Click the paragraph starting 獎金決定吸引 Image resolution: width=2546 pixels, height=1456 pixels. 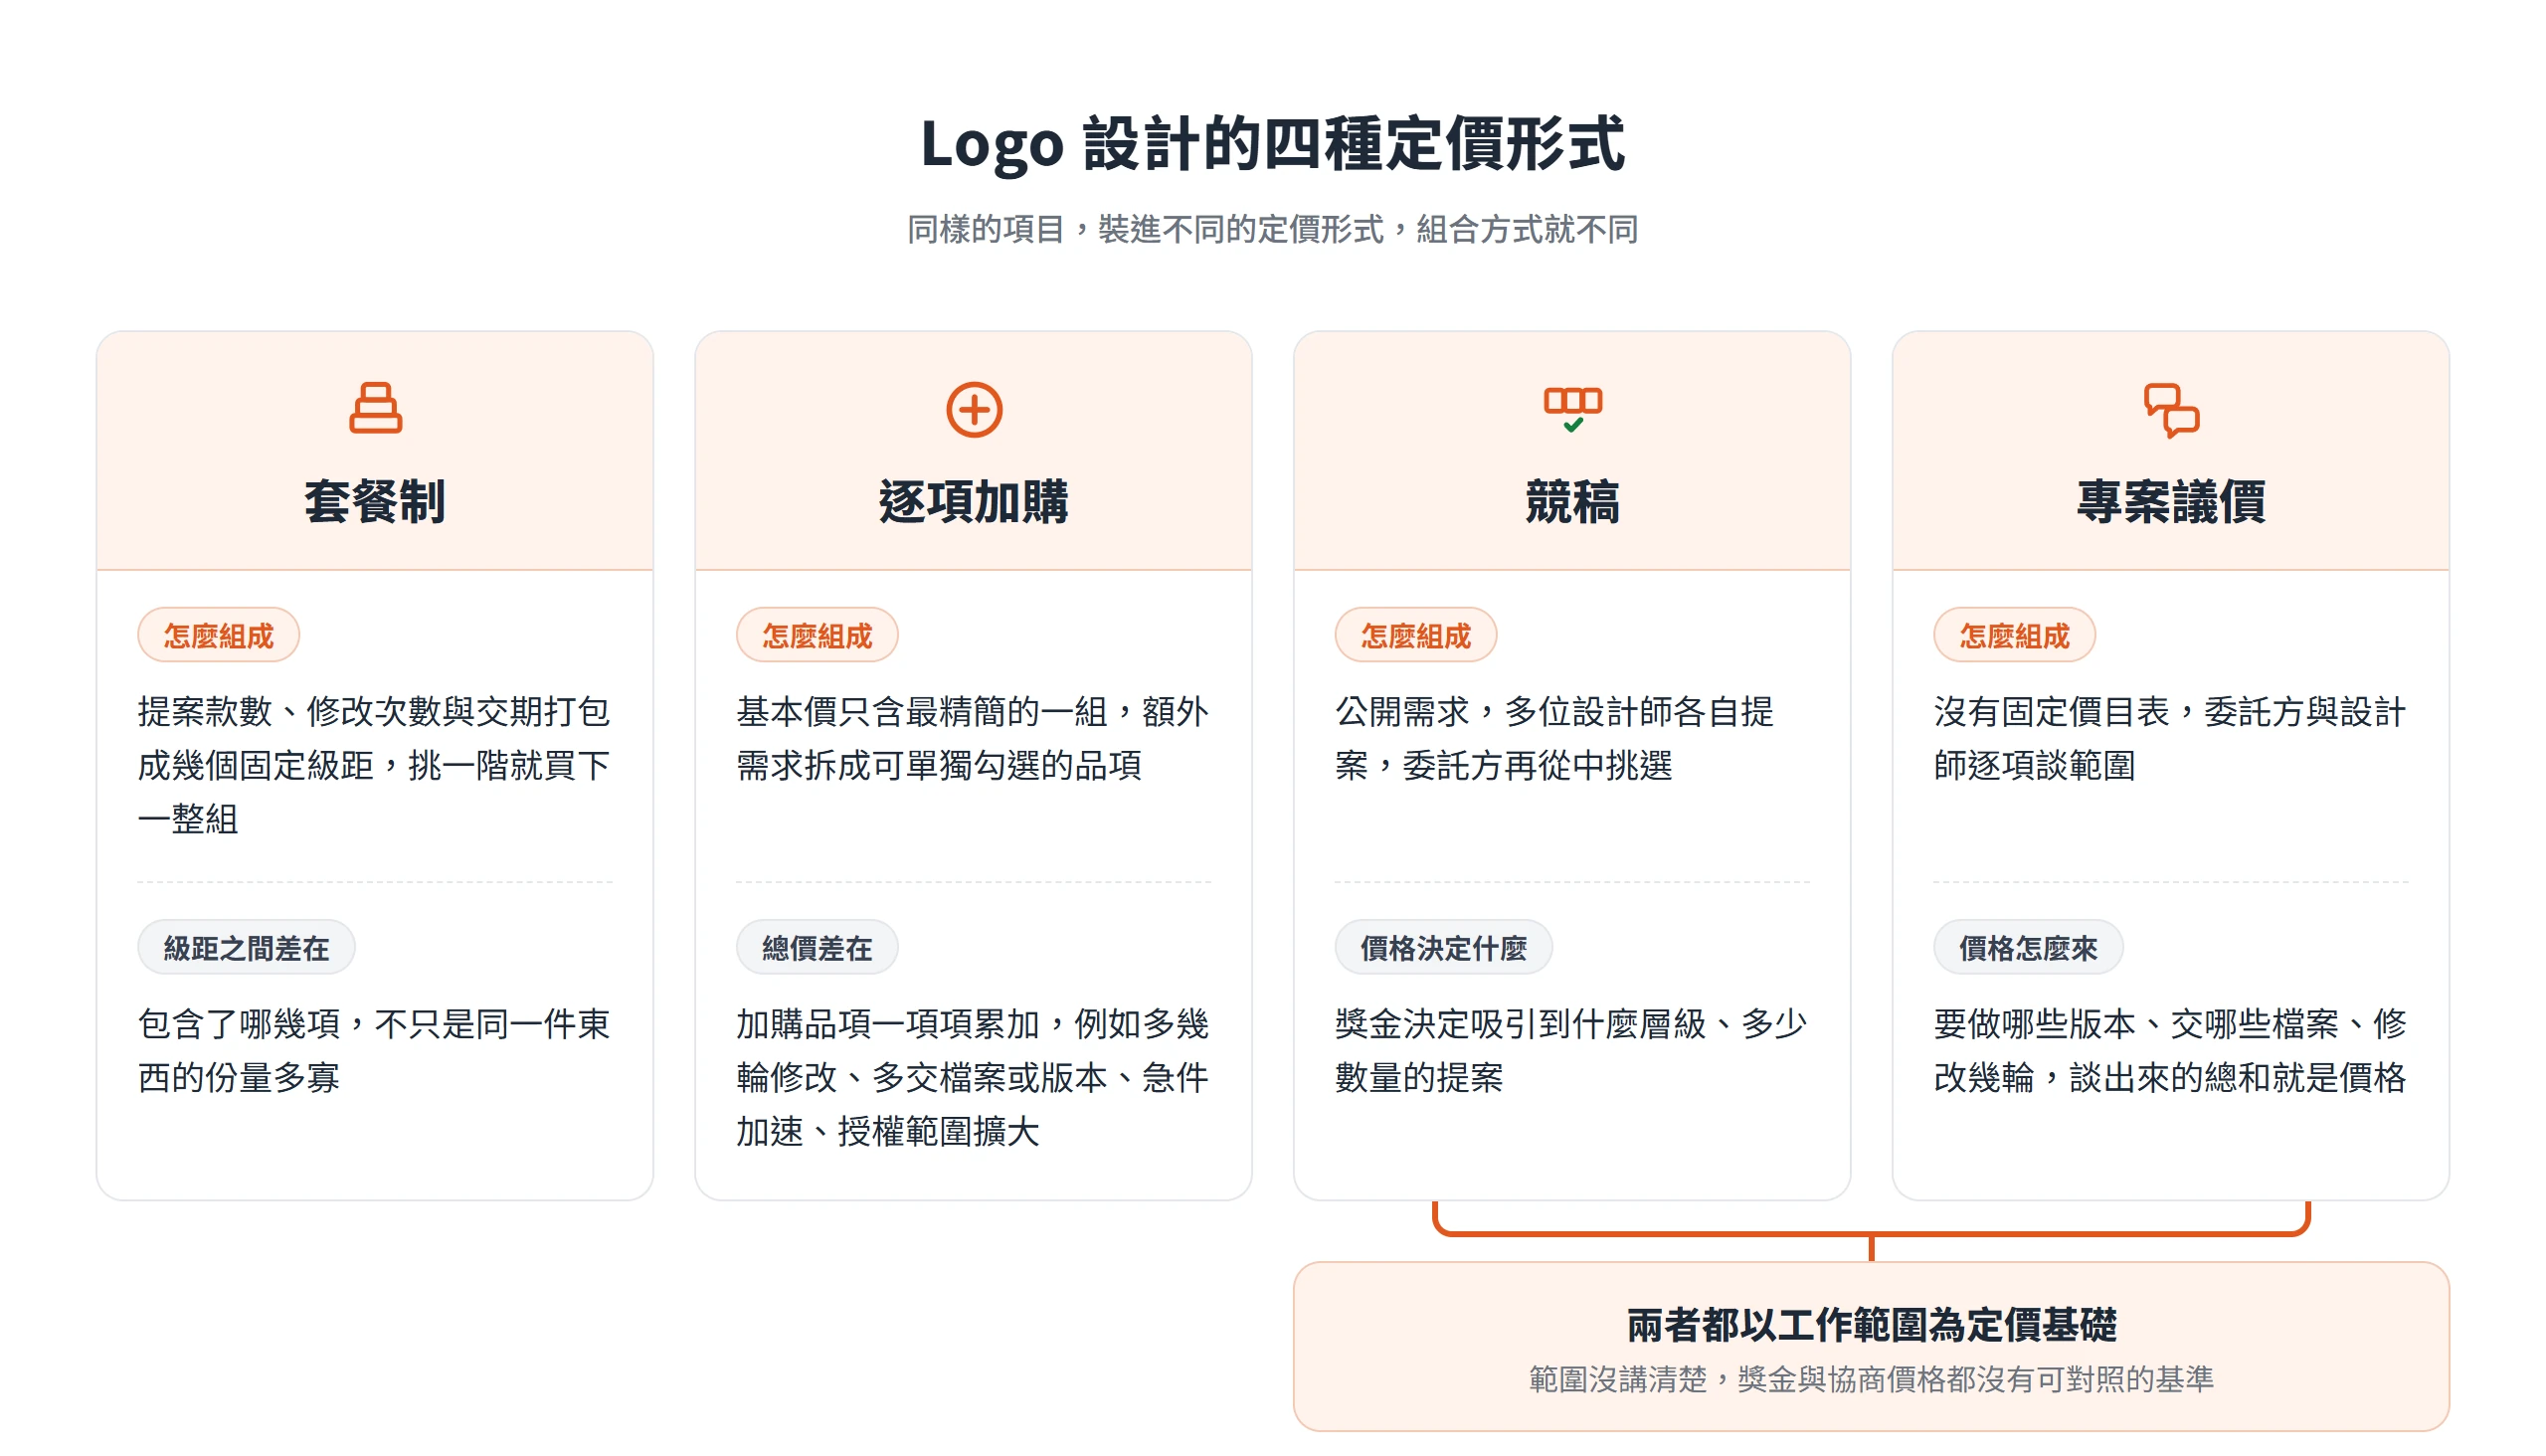click(x=1572, y=1050)
